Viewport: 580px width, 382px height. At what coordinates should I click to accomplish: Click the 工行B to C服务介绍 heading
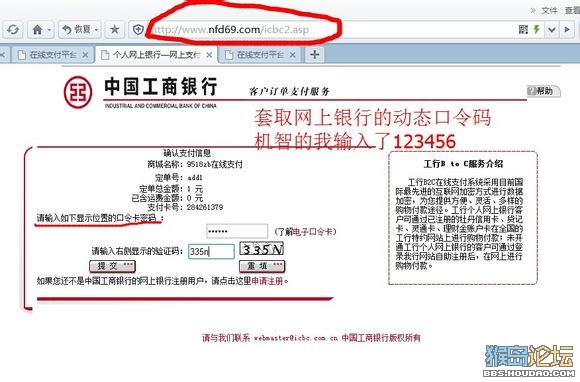click(x=463, y=163)
